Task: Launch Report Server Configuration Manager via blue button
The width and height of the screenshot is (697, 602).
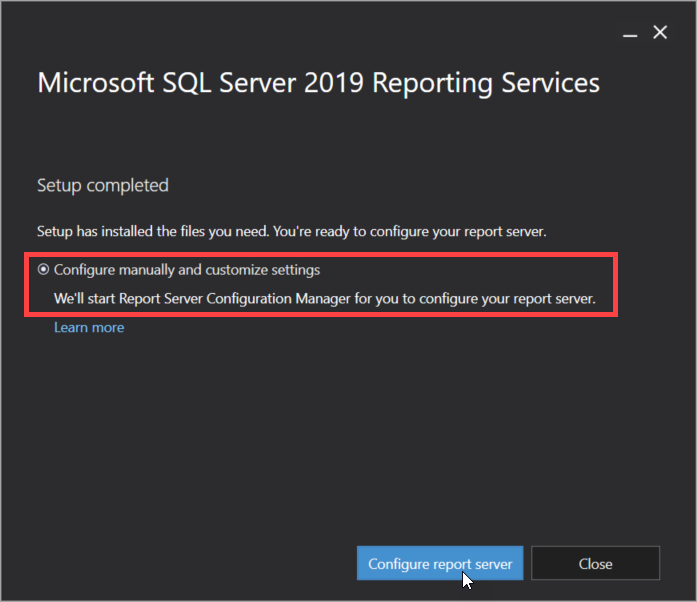Action: [x=440, y=563]
